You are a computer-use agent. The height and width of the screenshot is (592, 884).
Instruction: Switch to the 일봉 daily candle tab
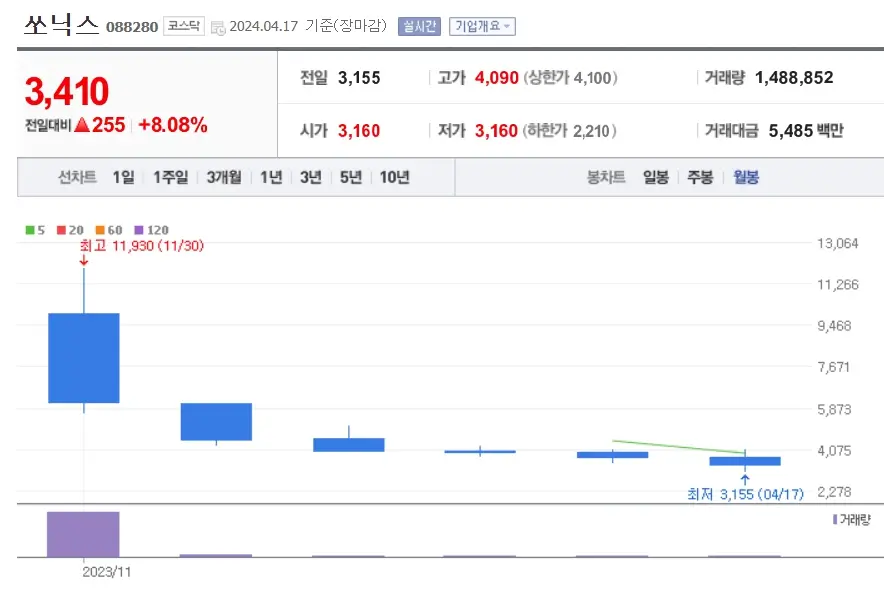[654, 176]
